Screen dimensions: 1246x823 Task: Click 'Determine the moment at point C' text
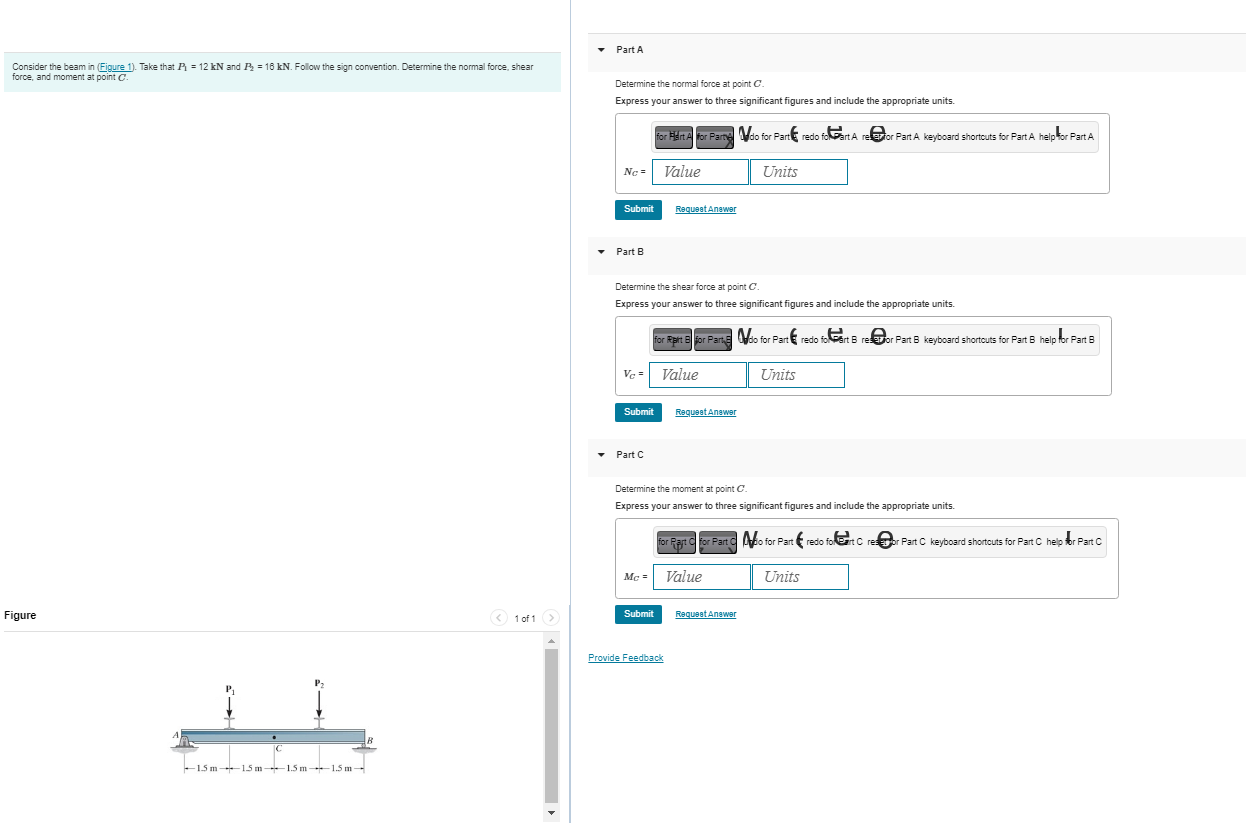682,489
